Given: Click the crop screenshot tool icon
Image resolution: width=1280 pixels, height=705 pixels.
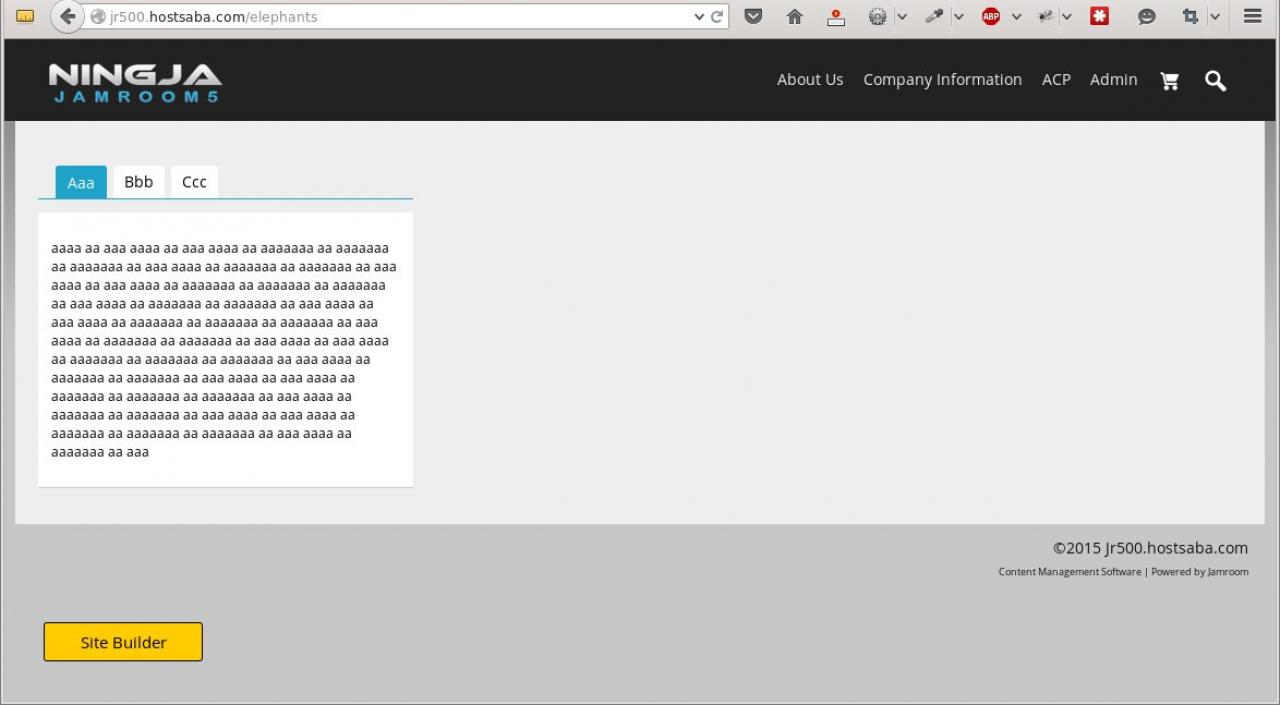Looking at the screenshot, I should click(x=1190, y=16).
